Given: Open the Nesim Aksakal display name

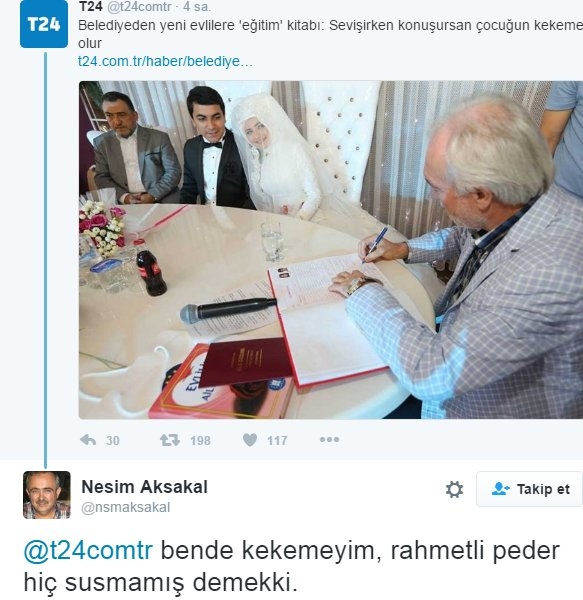Looking at the screenshot, I should coord(145,487).
